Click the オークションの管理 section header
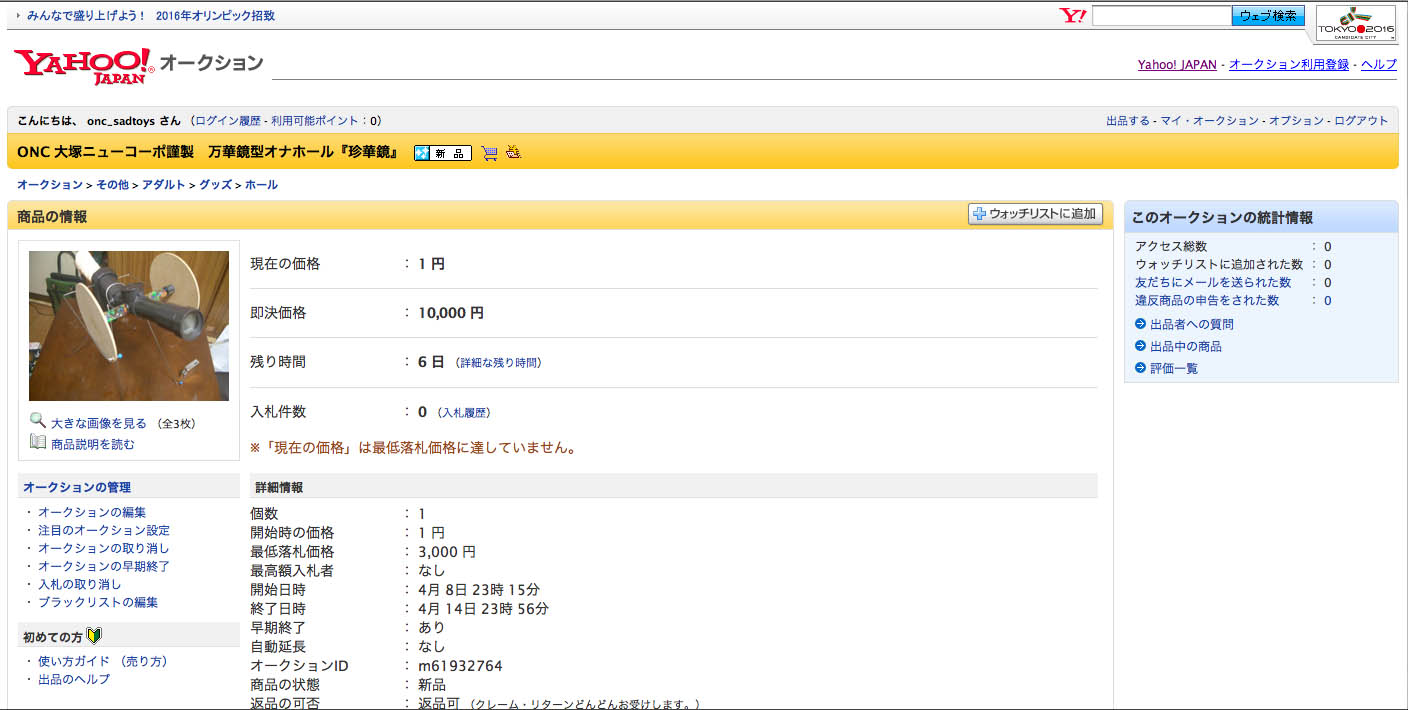The width and height of the screenshot is (1408, 710). point(77,487)
